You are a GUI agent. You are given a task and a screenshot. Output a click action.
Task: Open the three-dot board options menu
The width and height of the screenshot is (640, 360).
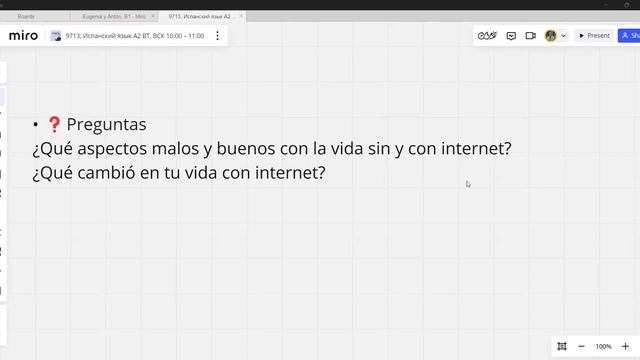click(x=218, y=36)
